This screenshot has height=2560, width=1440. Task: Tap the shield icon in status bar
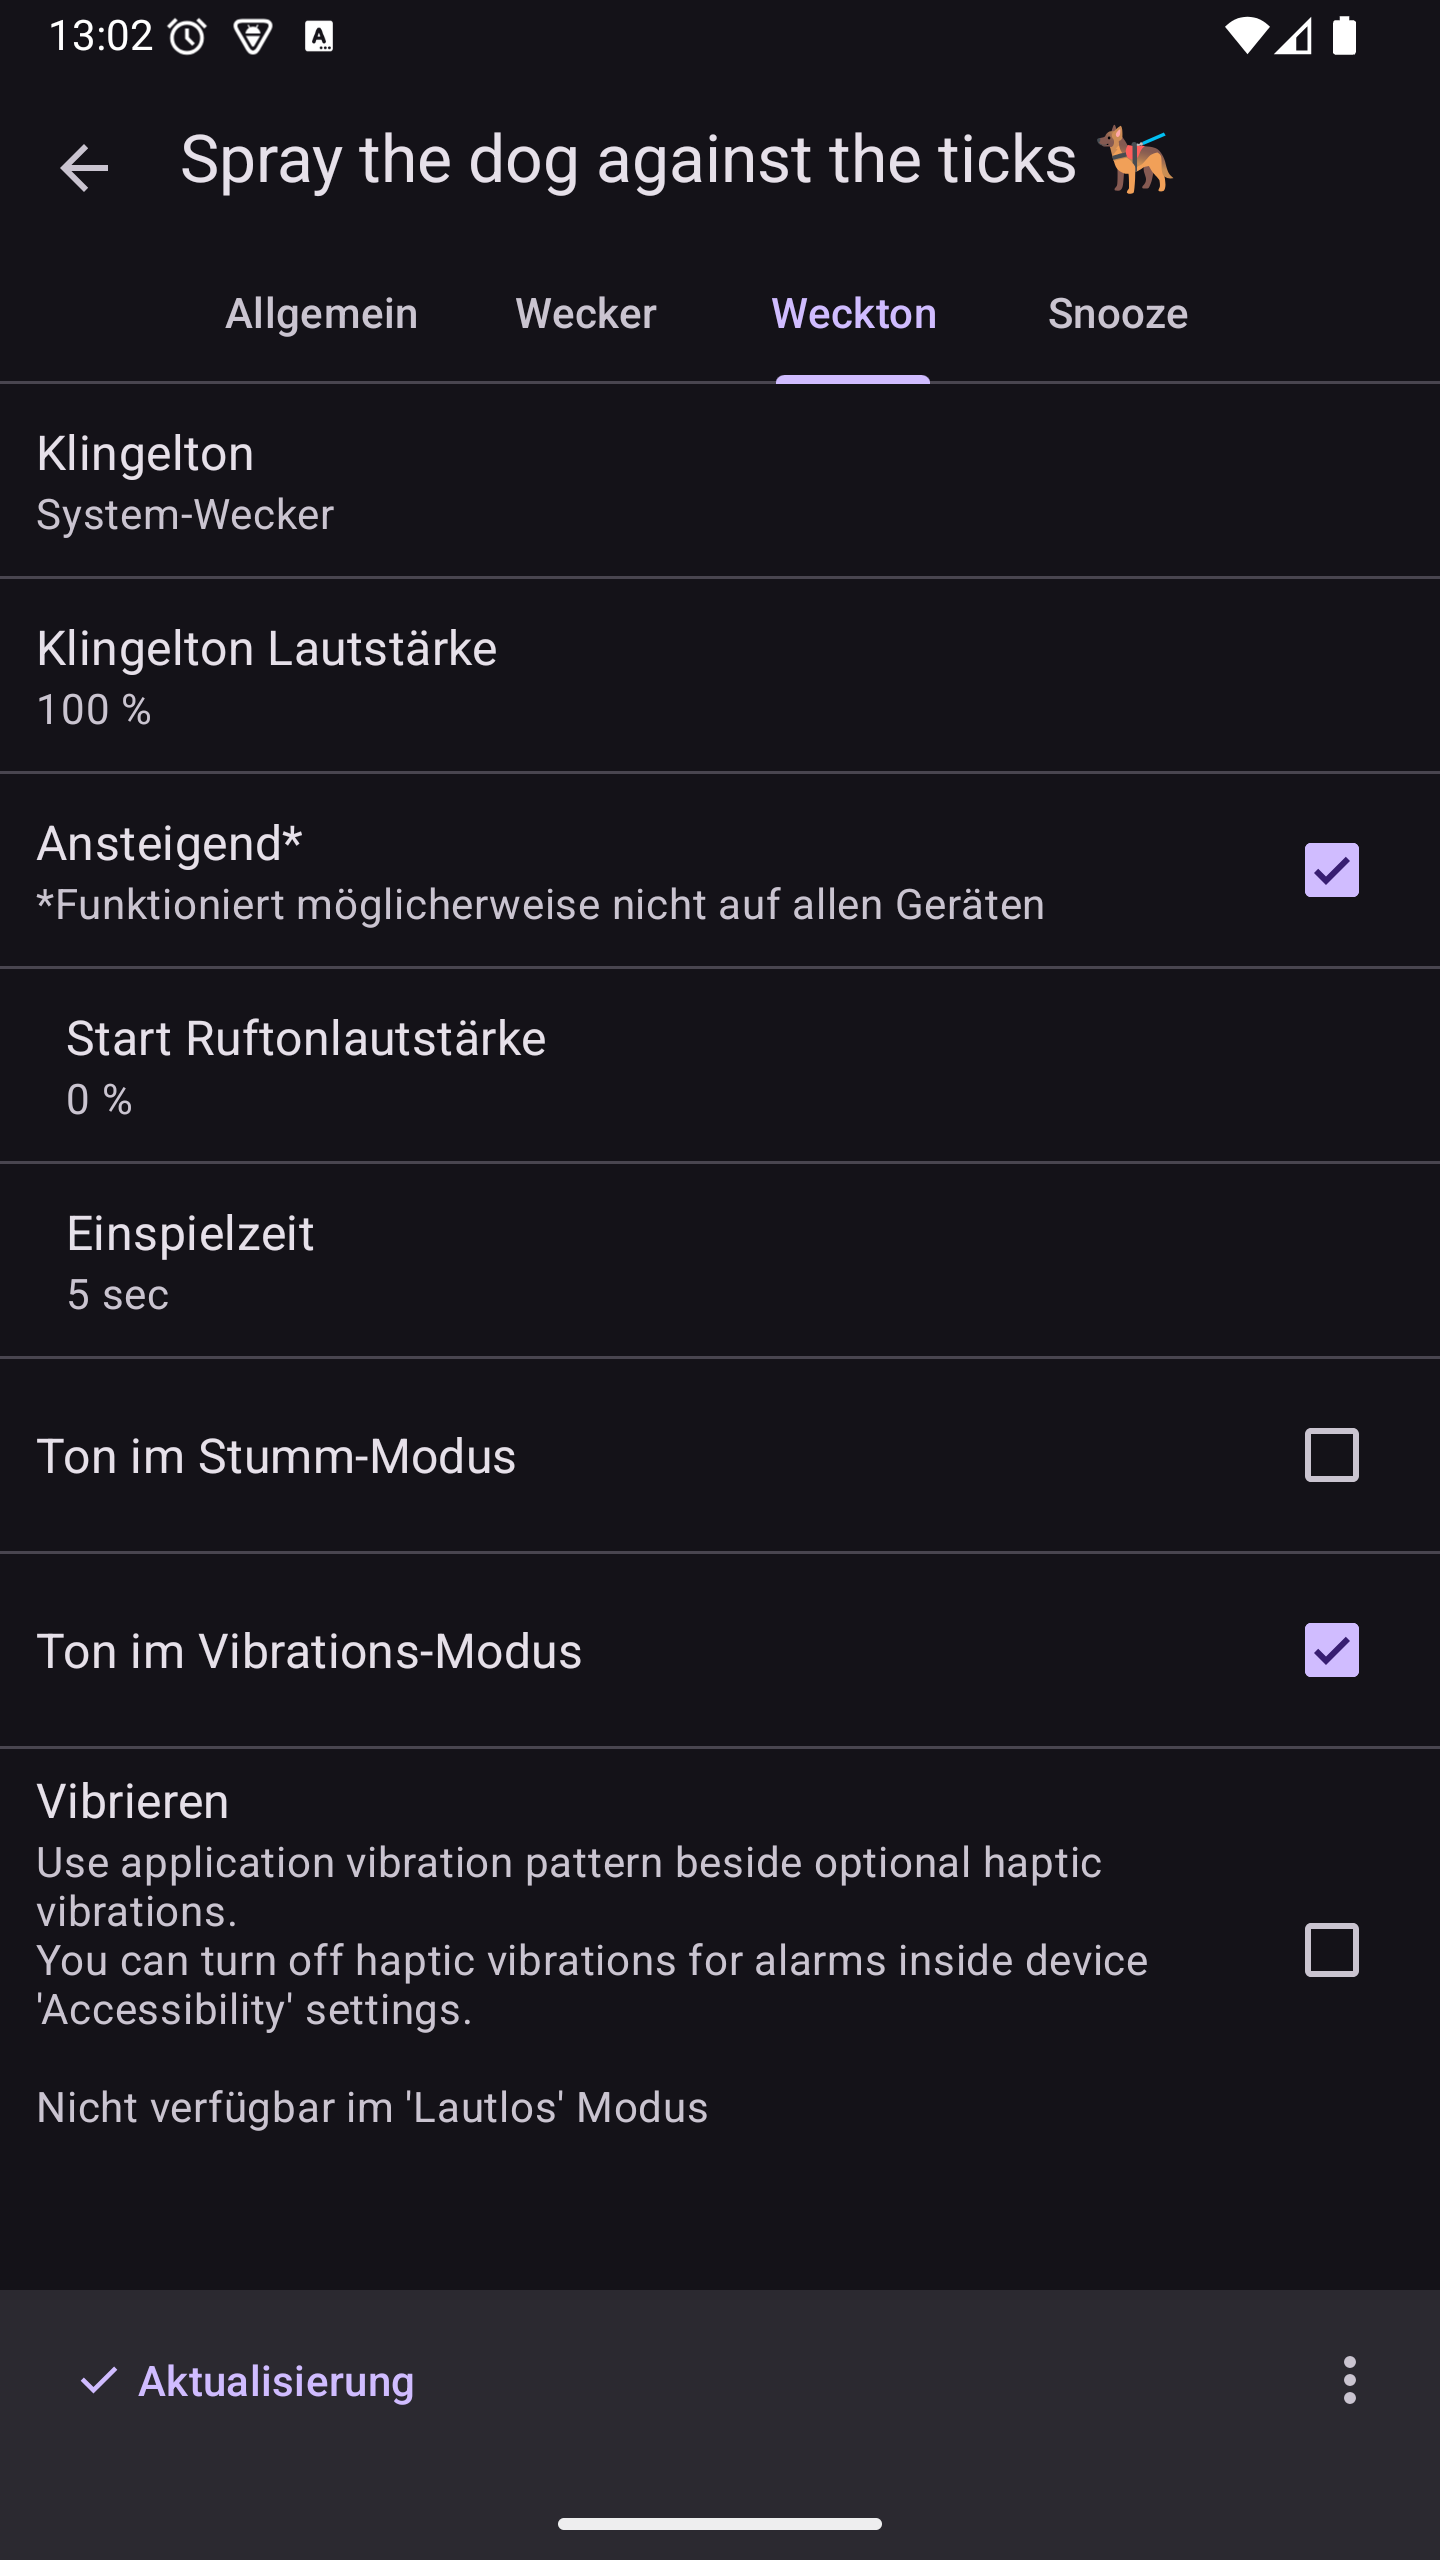pyautogui.click(x=252, y=38)
